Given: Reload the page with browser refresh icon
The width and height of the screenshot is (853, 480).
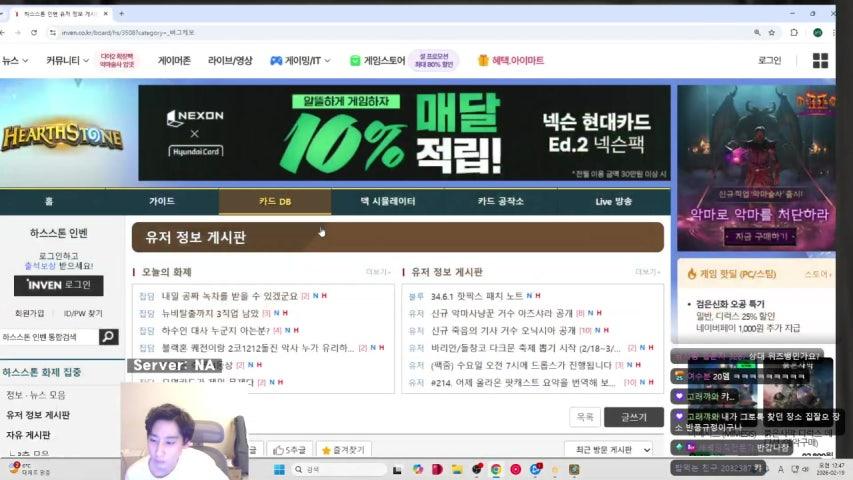Looking at the screenshot, I should click(34, 33).
